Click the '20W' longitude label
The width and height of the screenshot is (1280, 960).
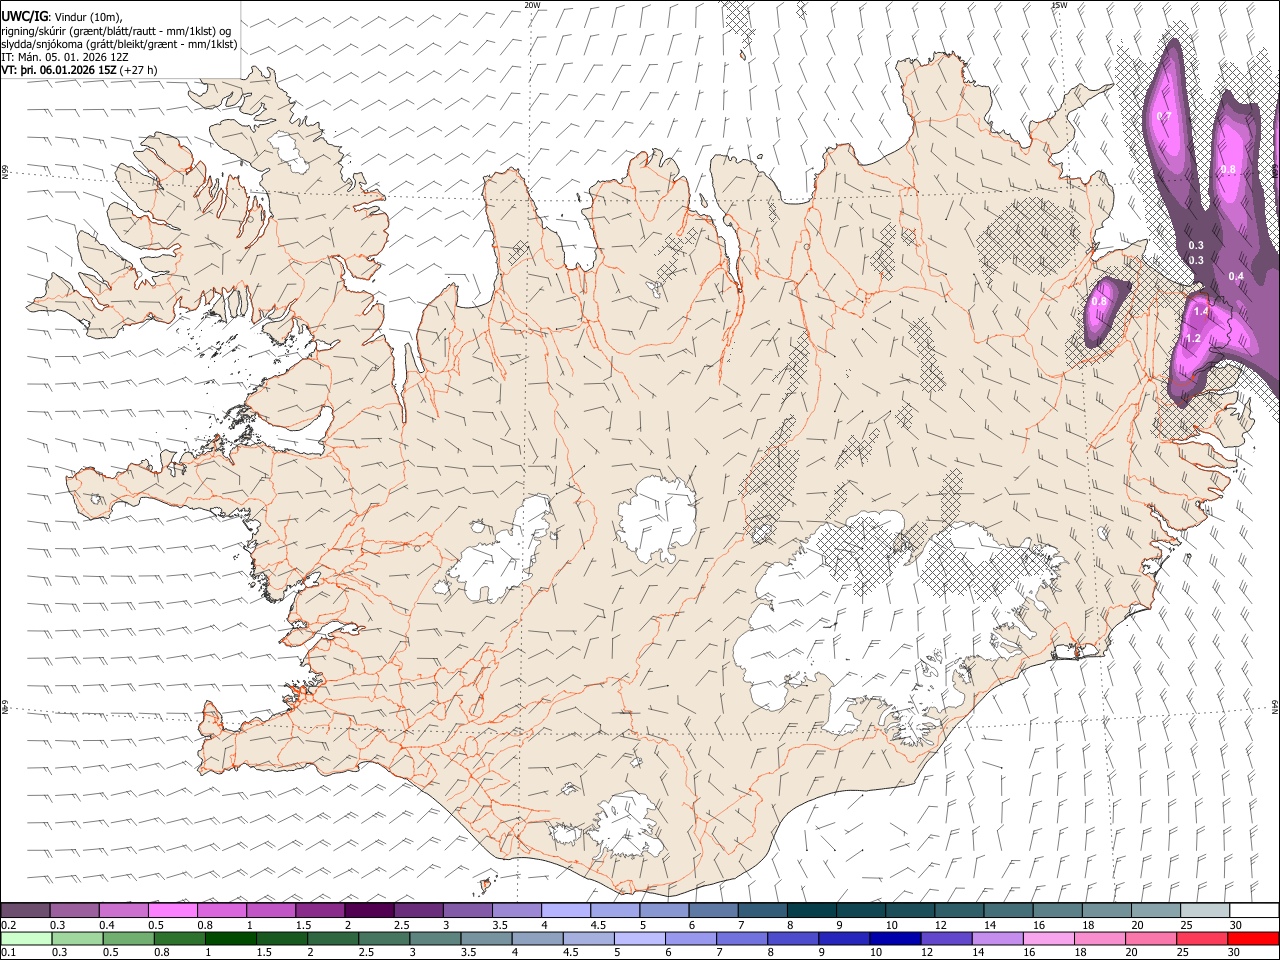pyautogui.click(x=532, y=5)
